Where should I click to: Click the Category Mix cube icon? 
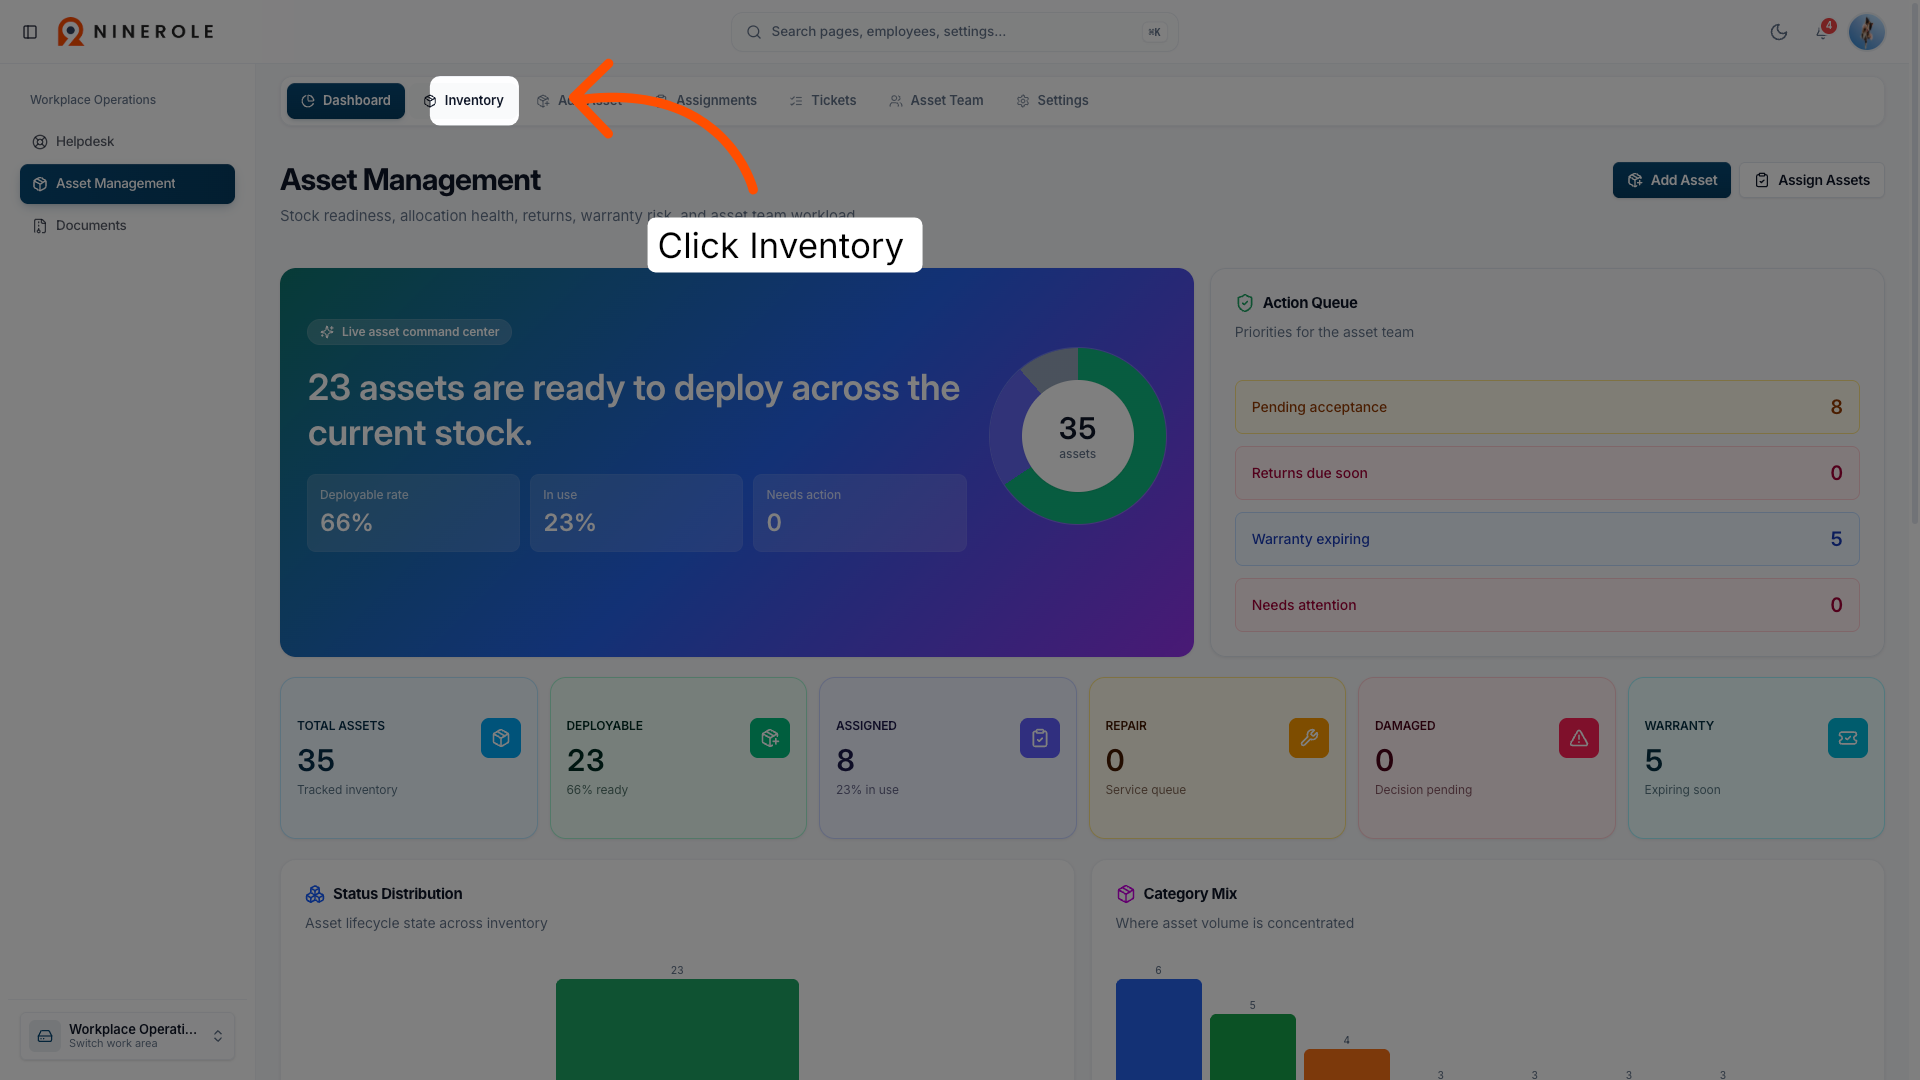coord(1126,894)
